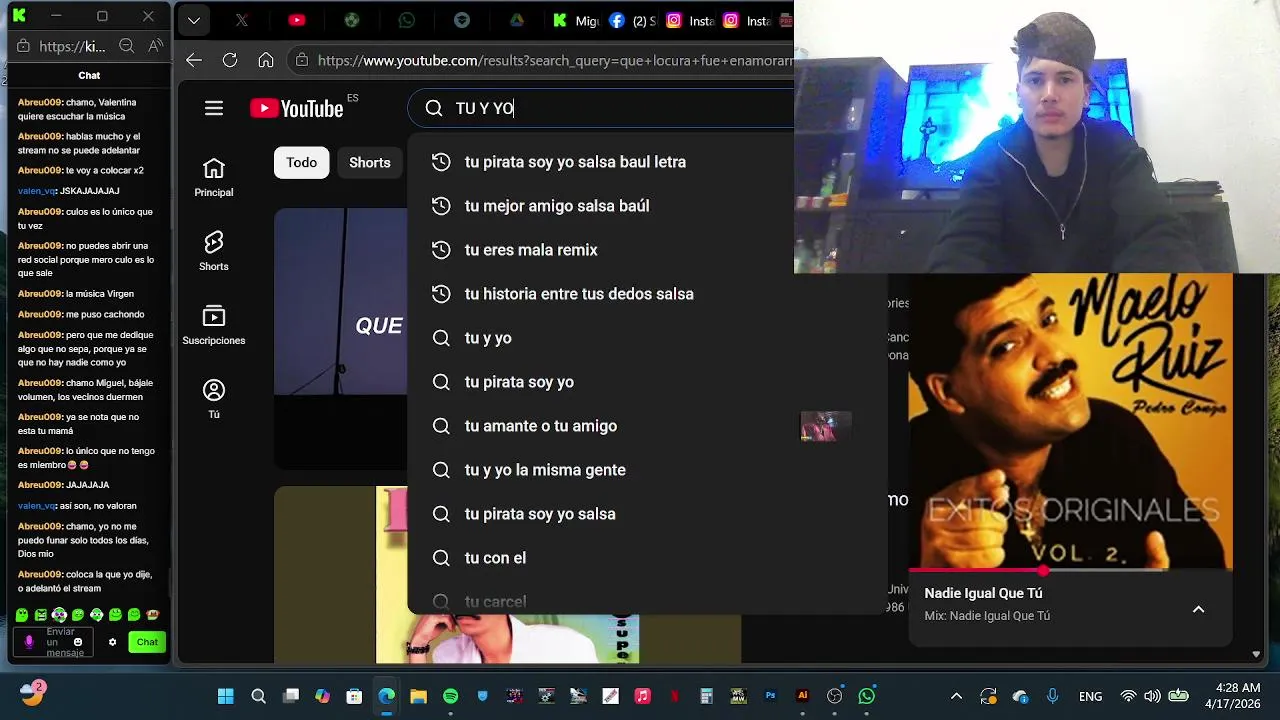The image size is (1280, 720).
Task: Click the taskbar microphone tray icon
Action: click(x=1052, y=696)
